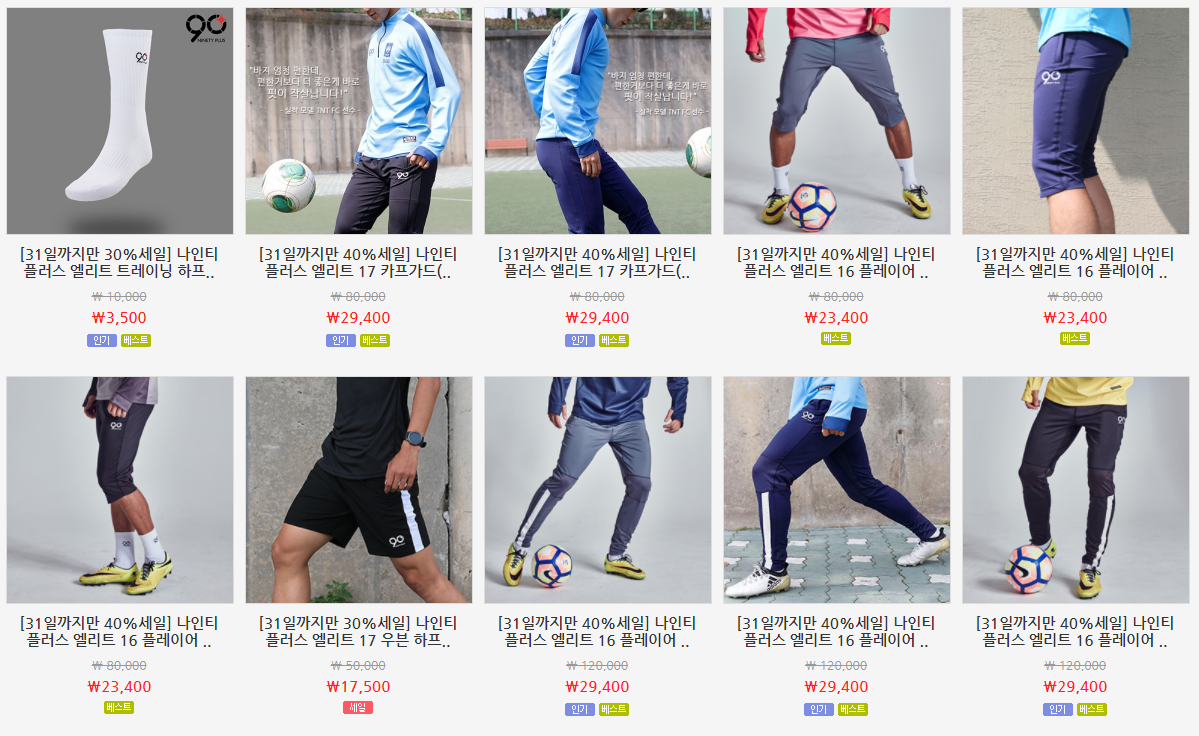Screen dimensions: 1199x736
Task: Open the 엘리트 17 우븐 하프 title link
Action: [358, 631]
